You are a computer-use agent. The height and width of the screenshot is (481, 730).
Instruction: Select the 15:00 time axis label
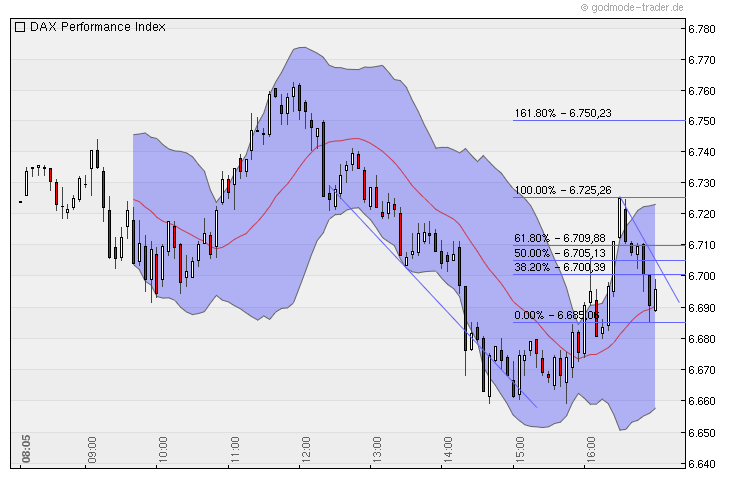(x=519, y=450)
